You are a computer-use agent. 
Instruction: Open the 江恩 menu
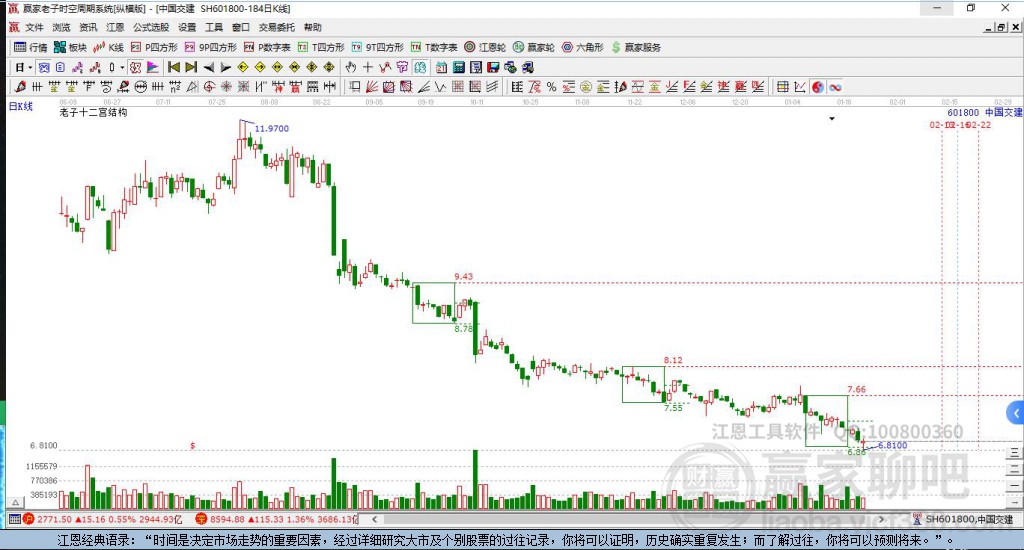click(x=115, y=27)
